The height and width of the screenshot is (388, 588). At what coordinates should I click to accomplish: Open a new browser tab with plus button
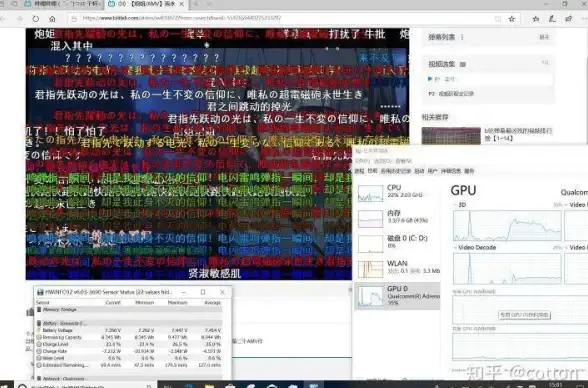pos(196,4)
